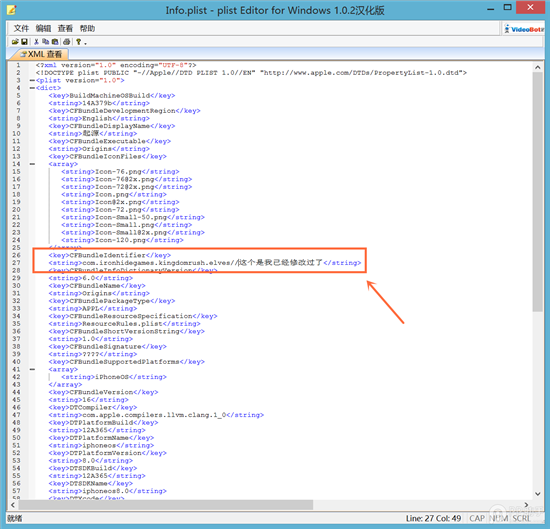Click the BuildMachineOSBuild key line
550x529 pixels.
(112, 95)
